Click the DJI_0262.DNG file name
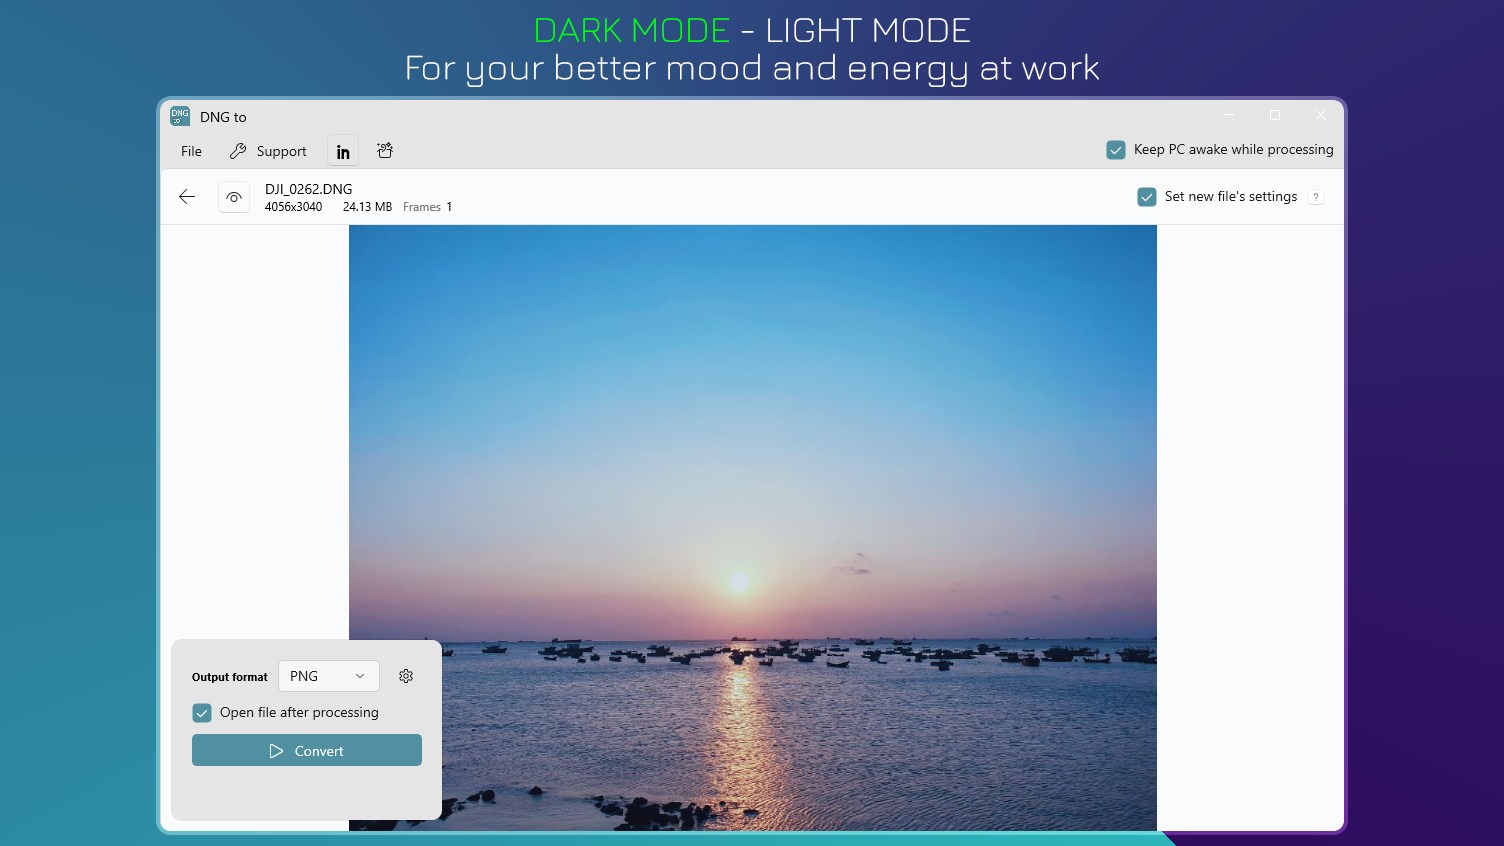Screen dimensions: 1504x846 coord(309,189)
